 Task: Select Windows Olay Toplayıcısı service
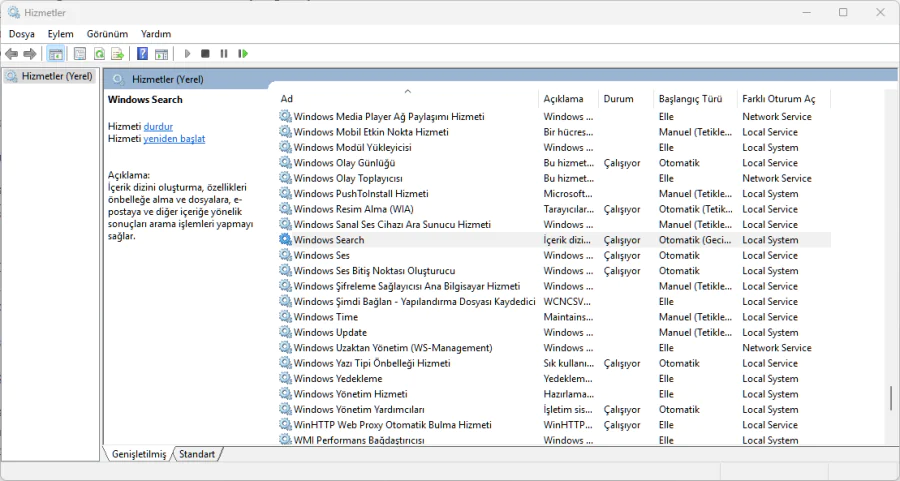point(348,179)
